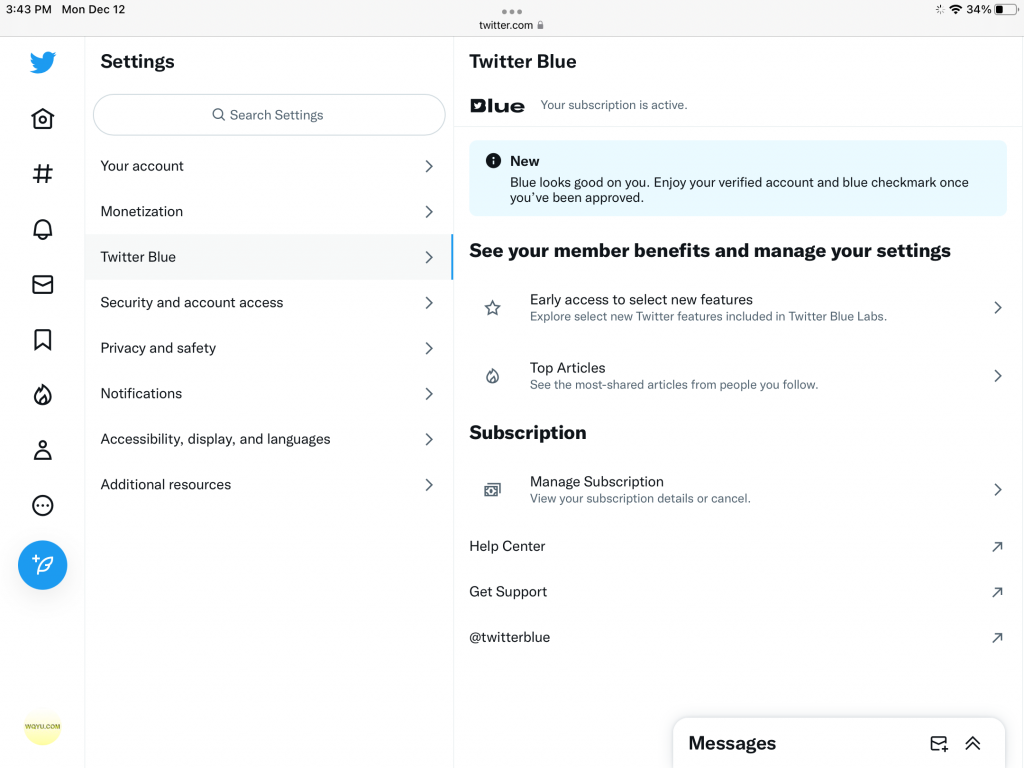Screen dimensions: 1024x768
Task: Click chevron next to Additional resources
Action: 429,485
